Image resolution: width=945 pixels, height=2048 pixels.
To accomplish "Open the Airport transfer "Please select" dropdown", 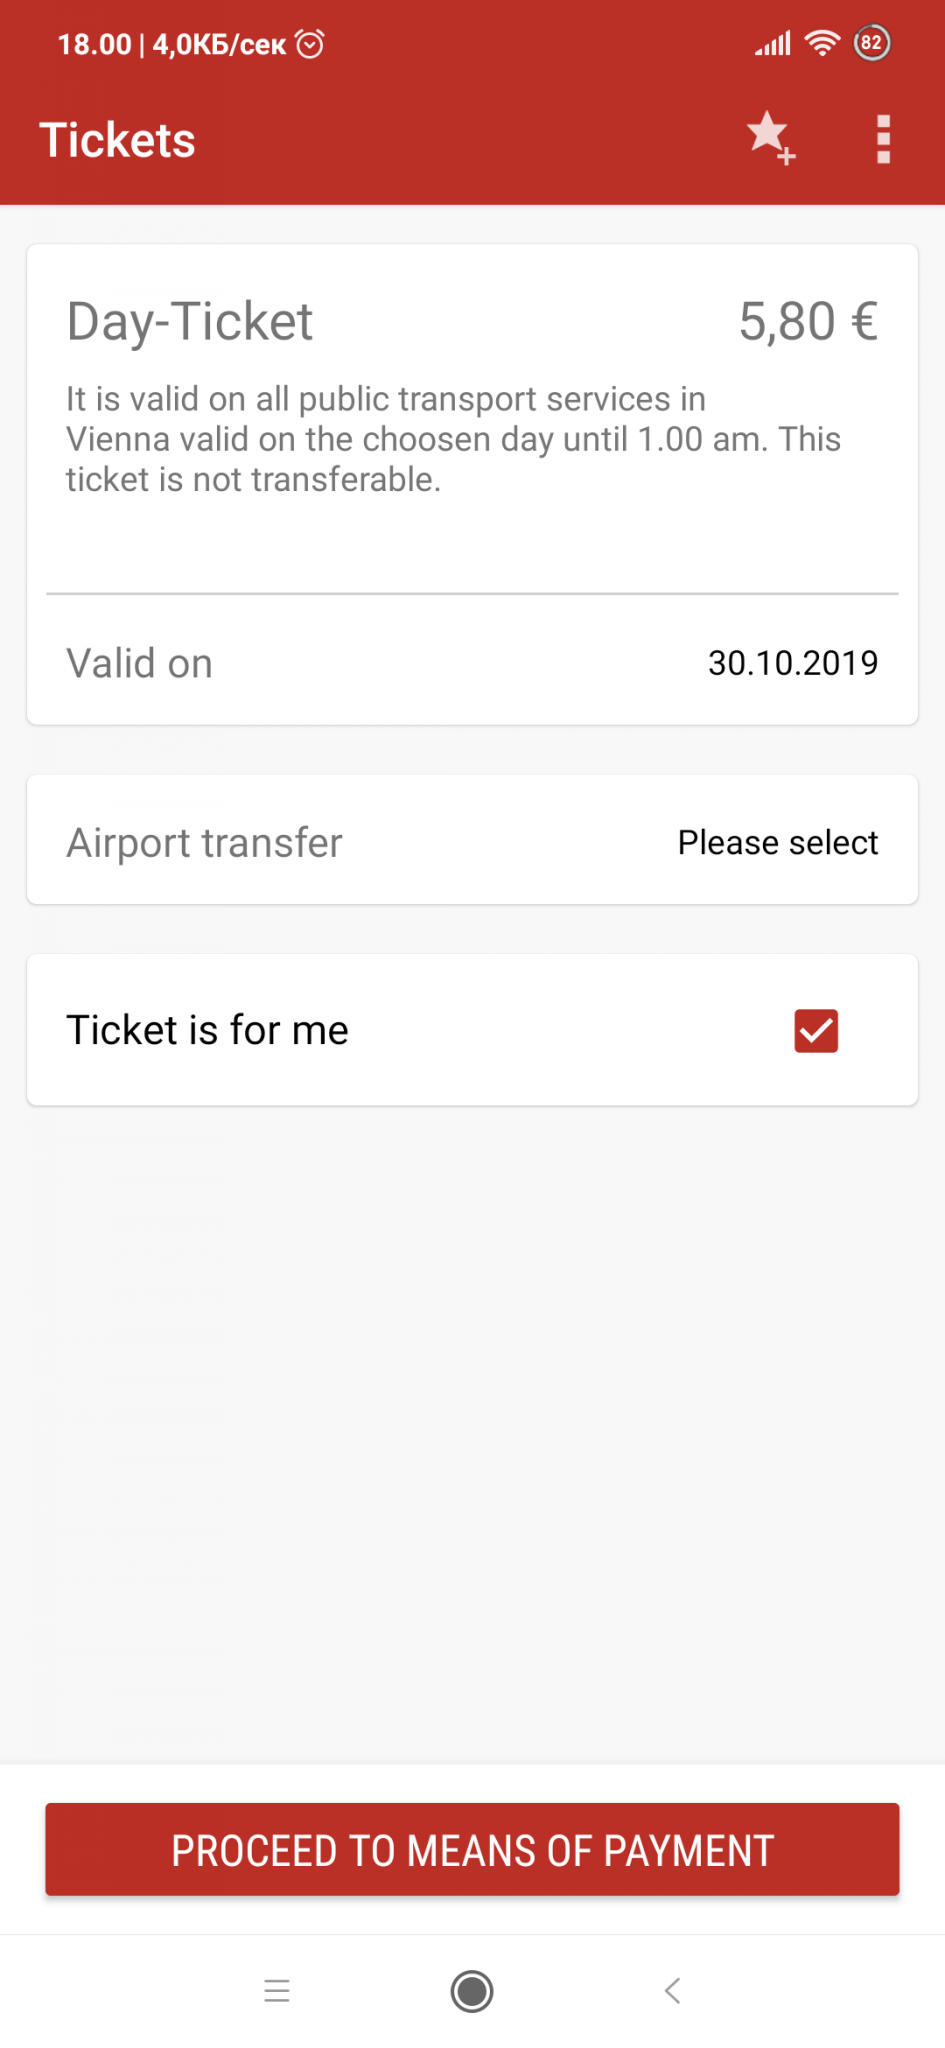I will (x=777, y=842).
